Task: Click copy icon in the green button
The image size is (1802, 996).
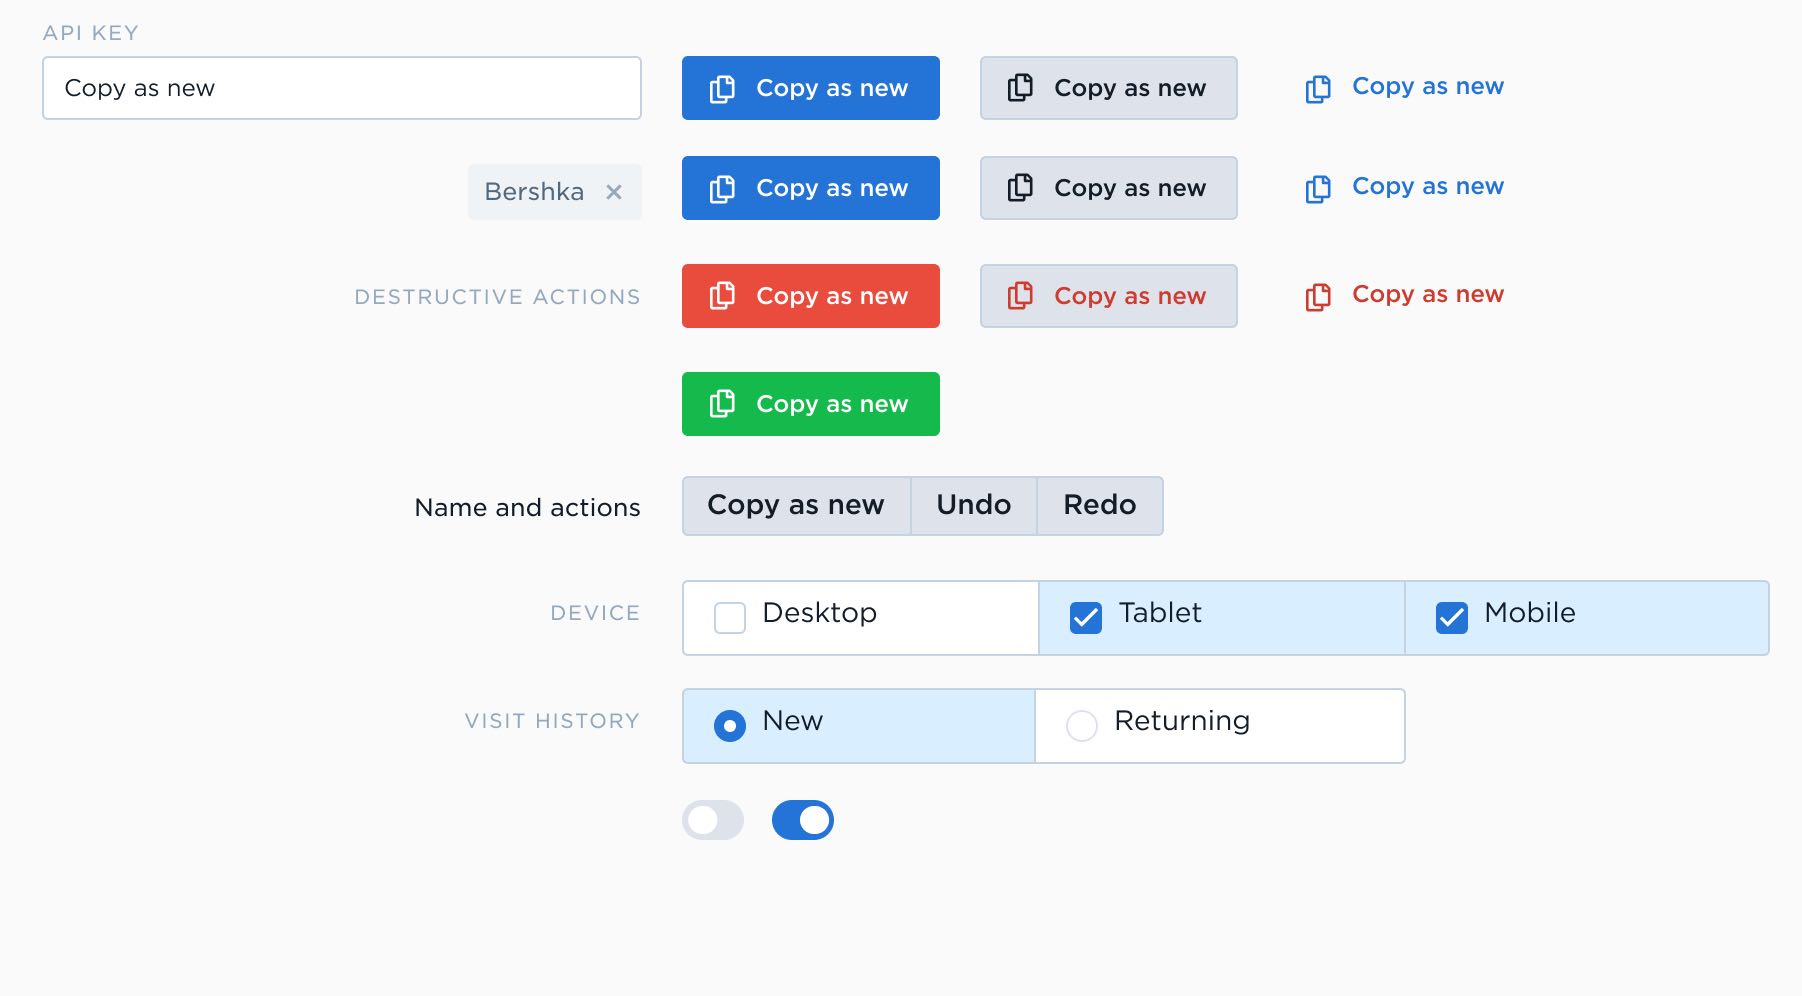Action: (x=722, y=404)
